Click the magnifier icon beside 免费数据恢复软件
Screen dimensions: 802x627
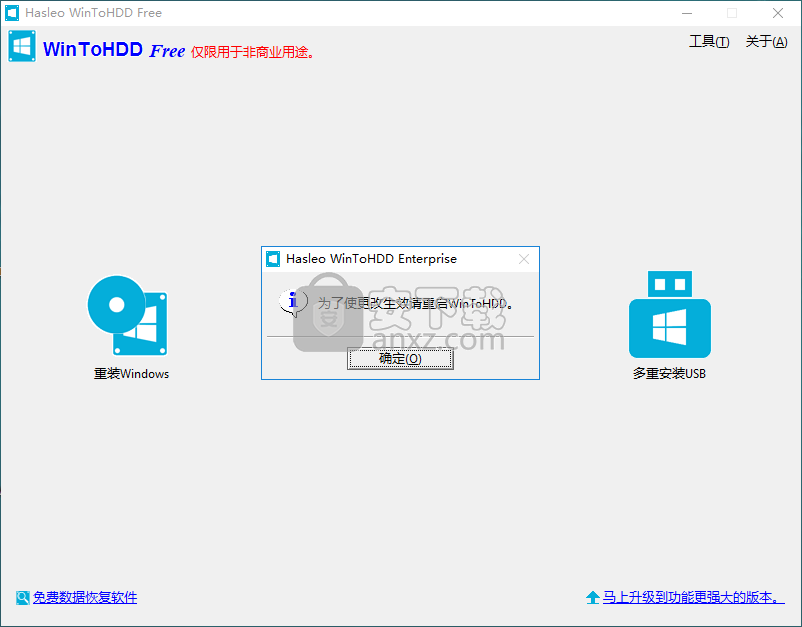23,597
